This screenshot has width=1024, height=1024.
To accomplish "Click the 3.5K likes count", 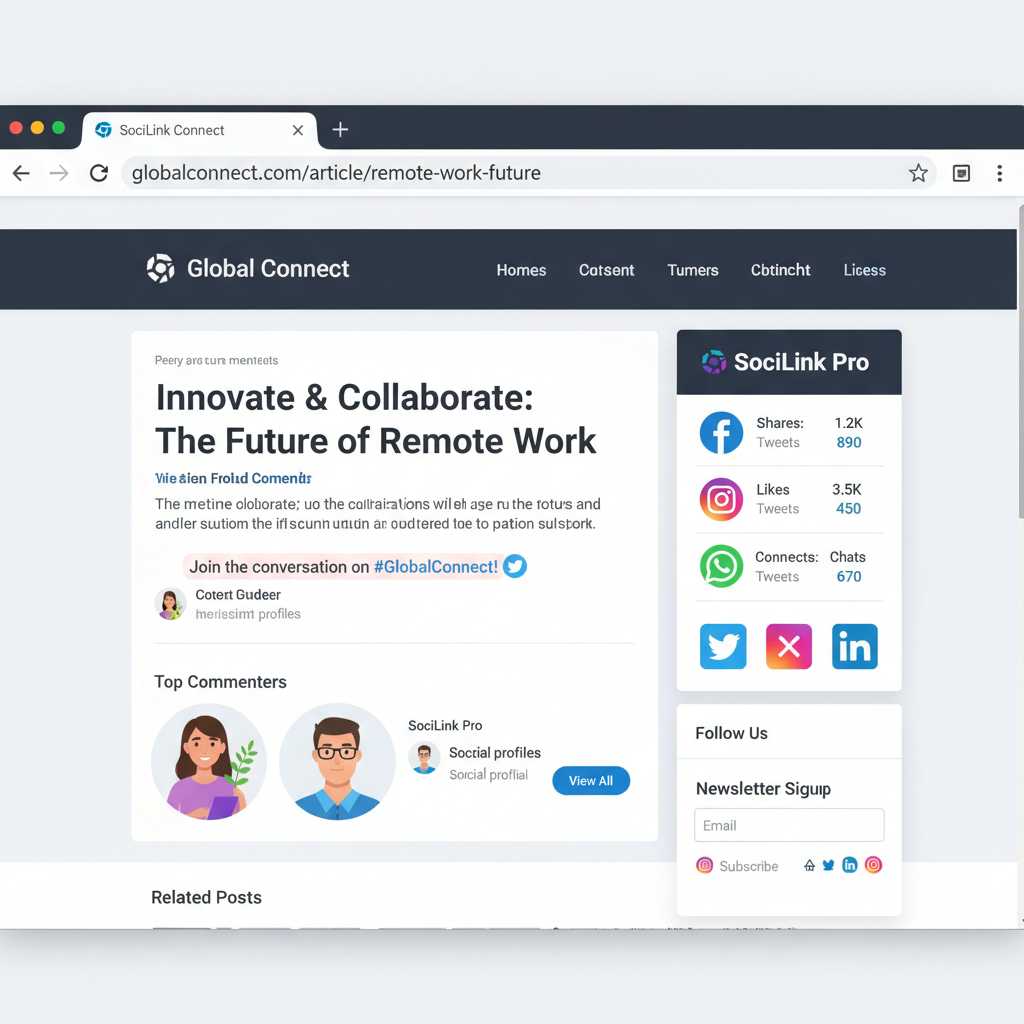I will [x=846, y=489].
